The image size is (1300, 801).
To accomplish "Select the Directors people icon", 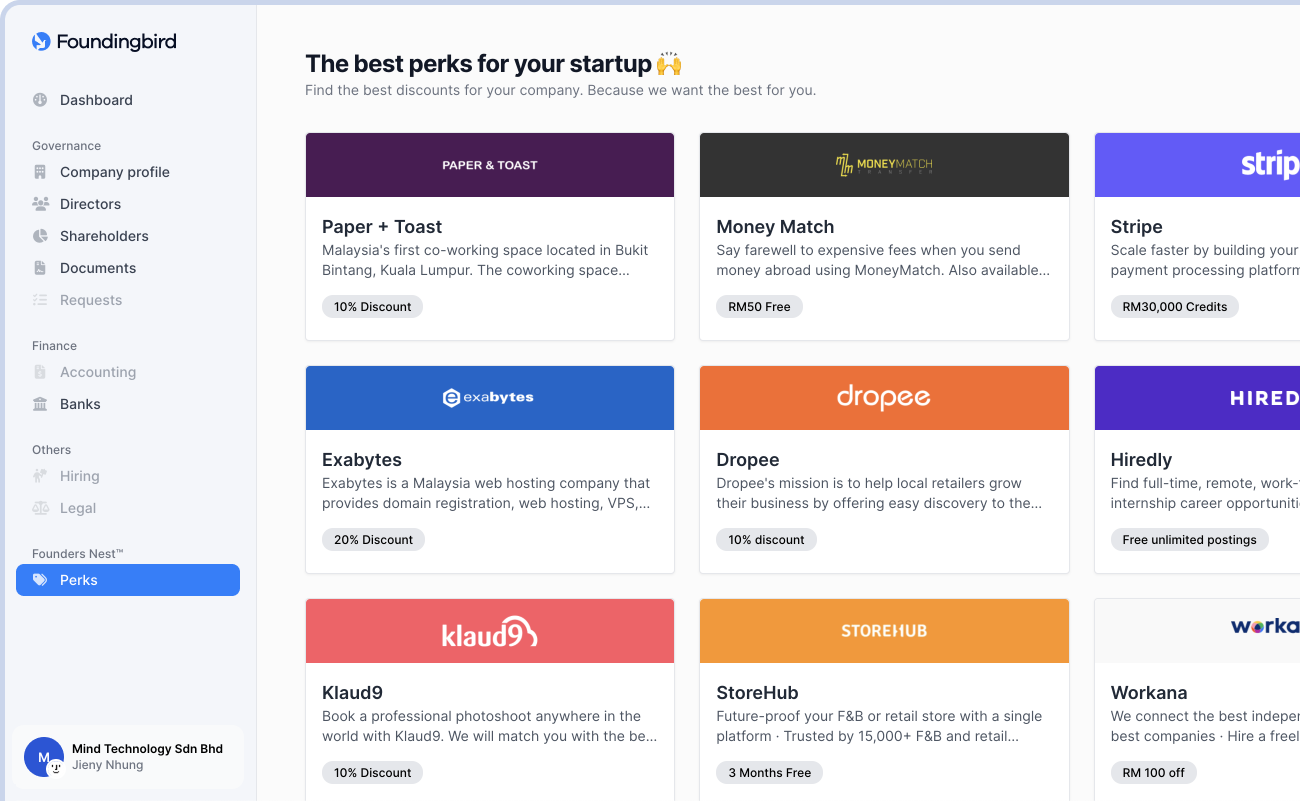I will [40, 204].
